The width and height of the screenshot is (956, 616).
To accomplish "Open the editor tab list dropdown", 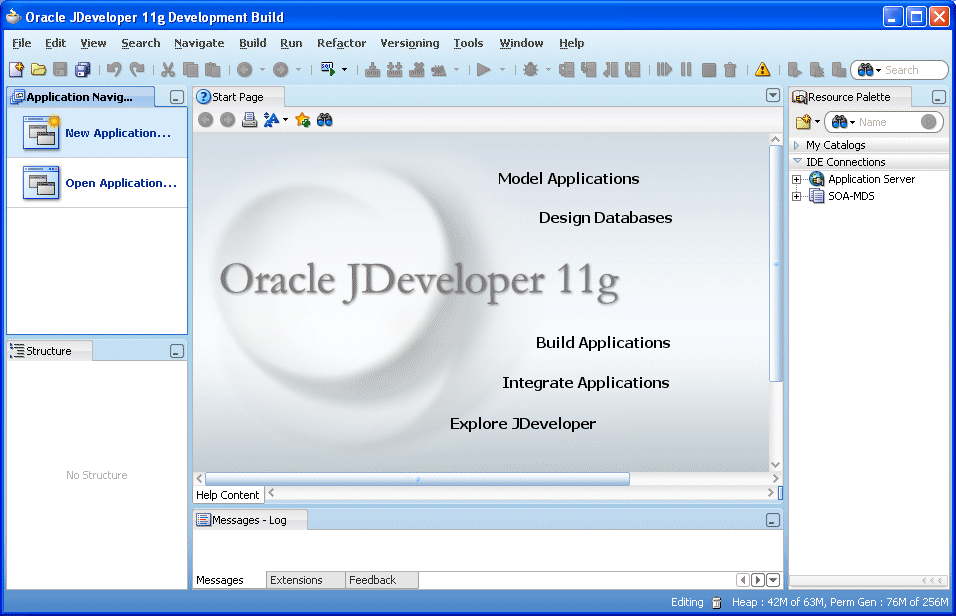I will click(x=773, y=95).
